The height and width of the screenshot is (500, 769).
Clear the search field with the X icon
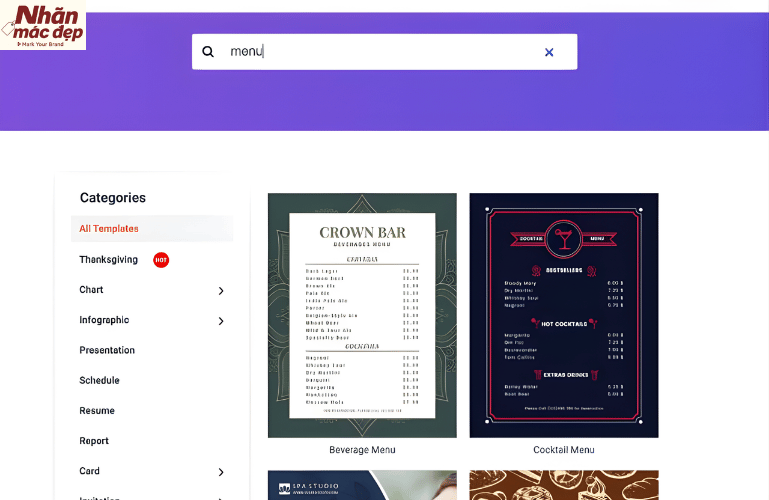[549, 52]
